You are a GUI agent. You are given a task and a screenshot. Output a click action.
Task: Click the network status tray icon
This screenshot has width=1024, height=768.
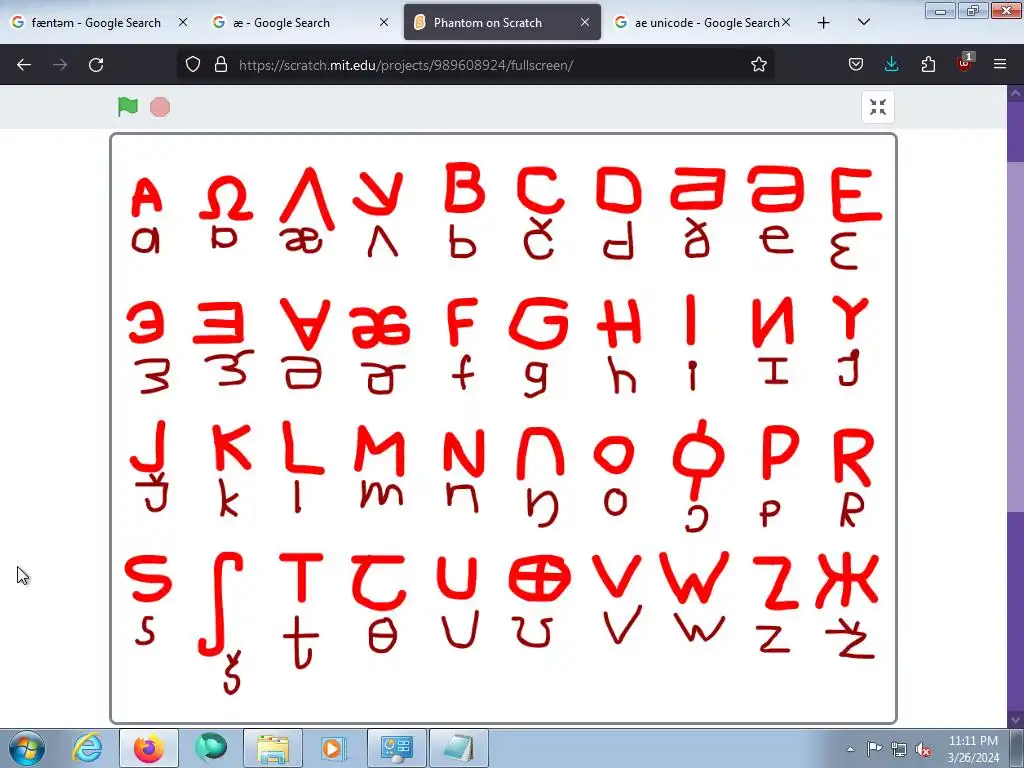(x=899, y=749)
